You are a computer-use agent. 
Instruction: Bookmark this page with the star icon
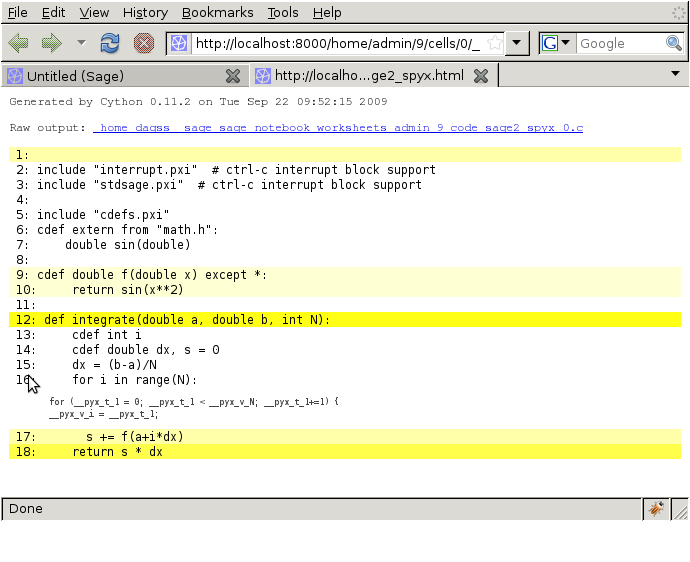[493, 43]
